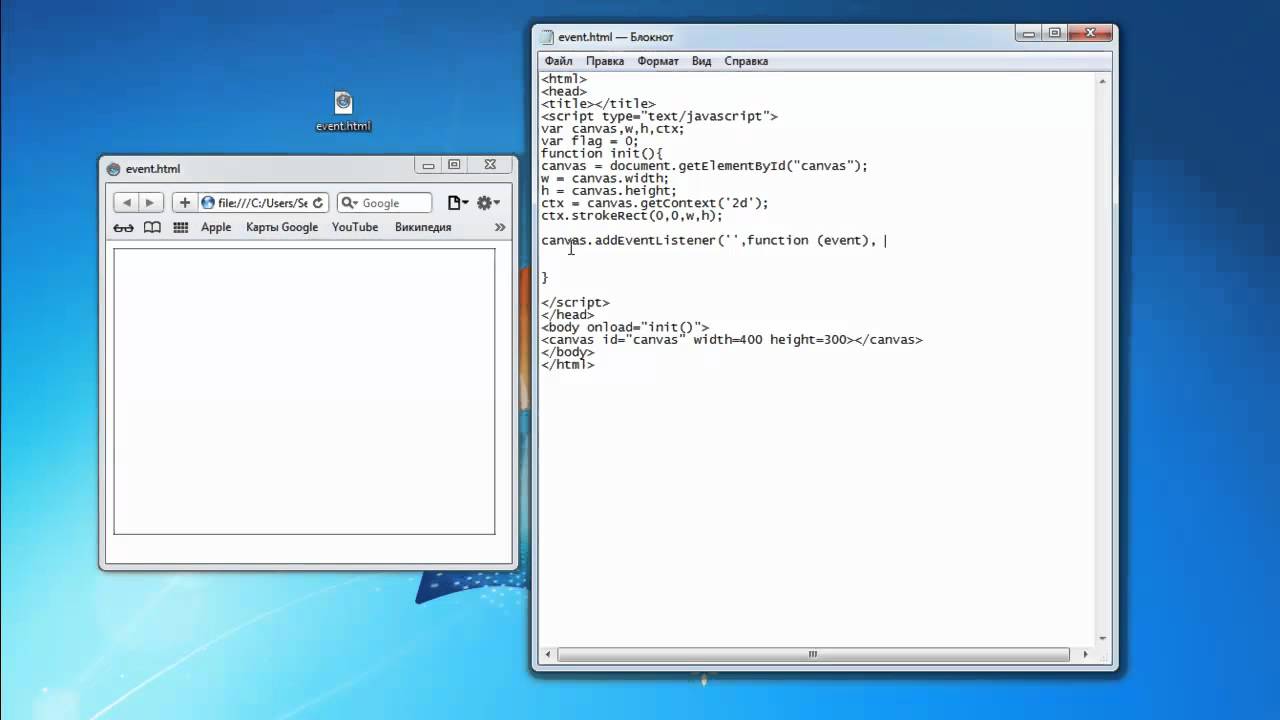
Task: Expand hidden bookmarks chevron
Action: click(x=500, y=227)
